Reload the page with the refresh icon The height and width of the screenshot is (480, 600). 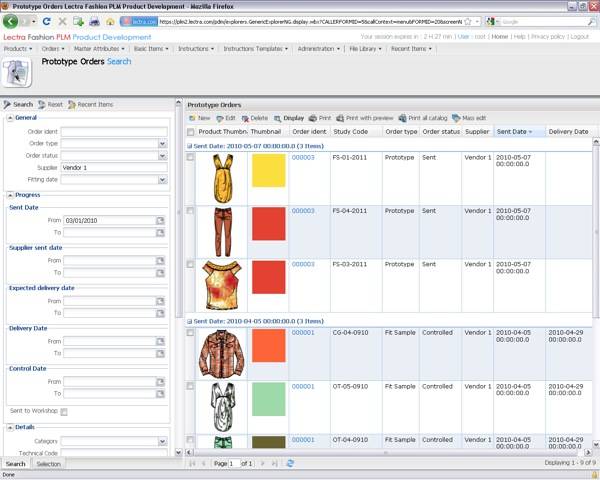point(47,21)
